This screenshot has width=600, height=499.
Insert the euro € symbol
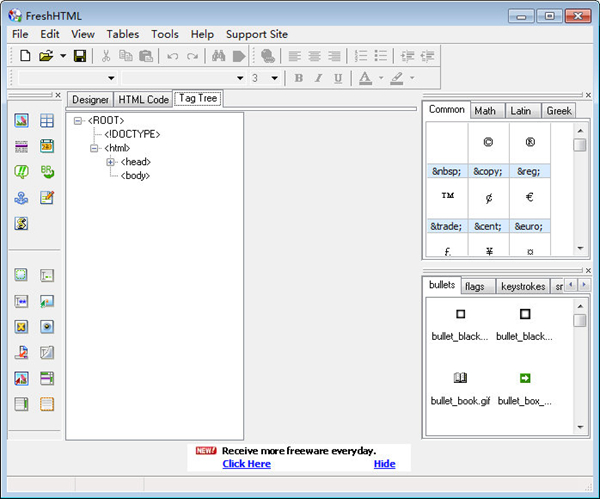tap(529, 197)
